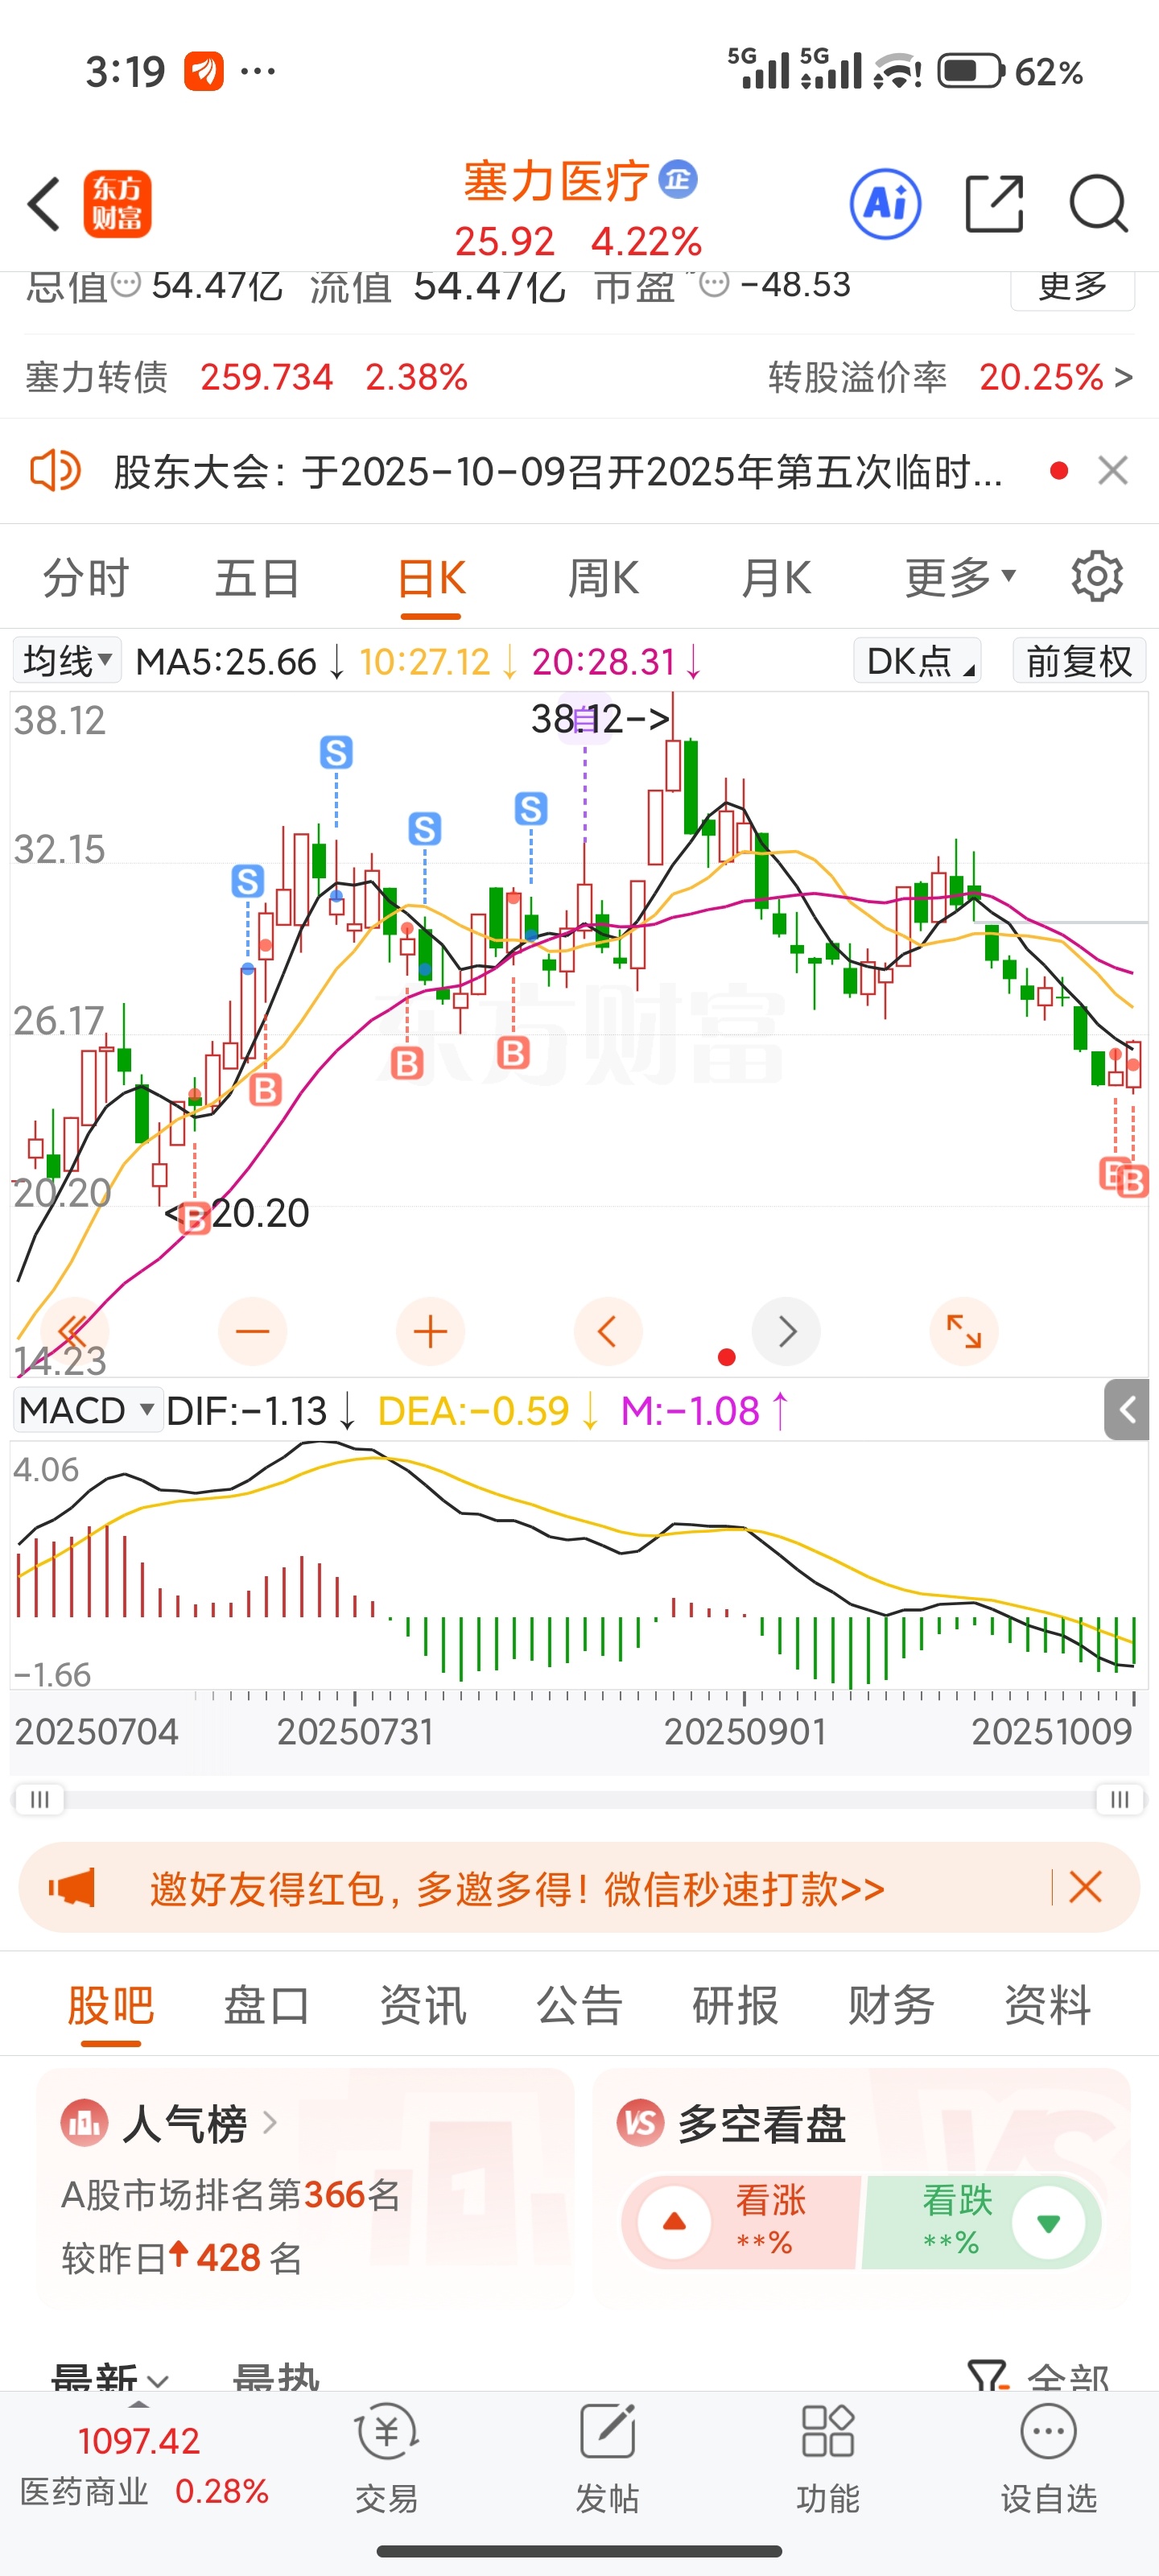Tap the double-left rewind chart button
The height and width of the screenshot is (2576, 1159).
pyautogui.click(x=73, y=1331)
